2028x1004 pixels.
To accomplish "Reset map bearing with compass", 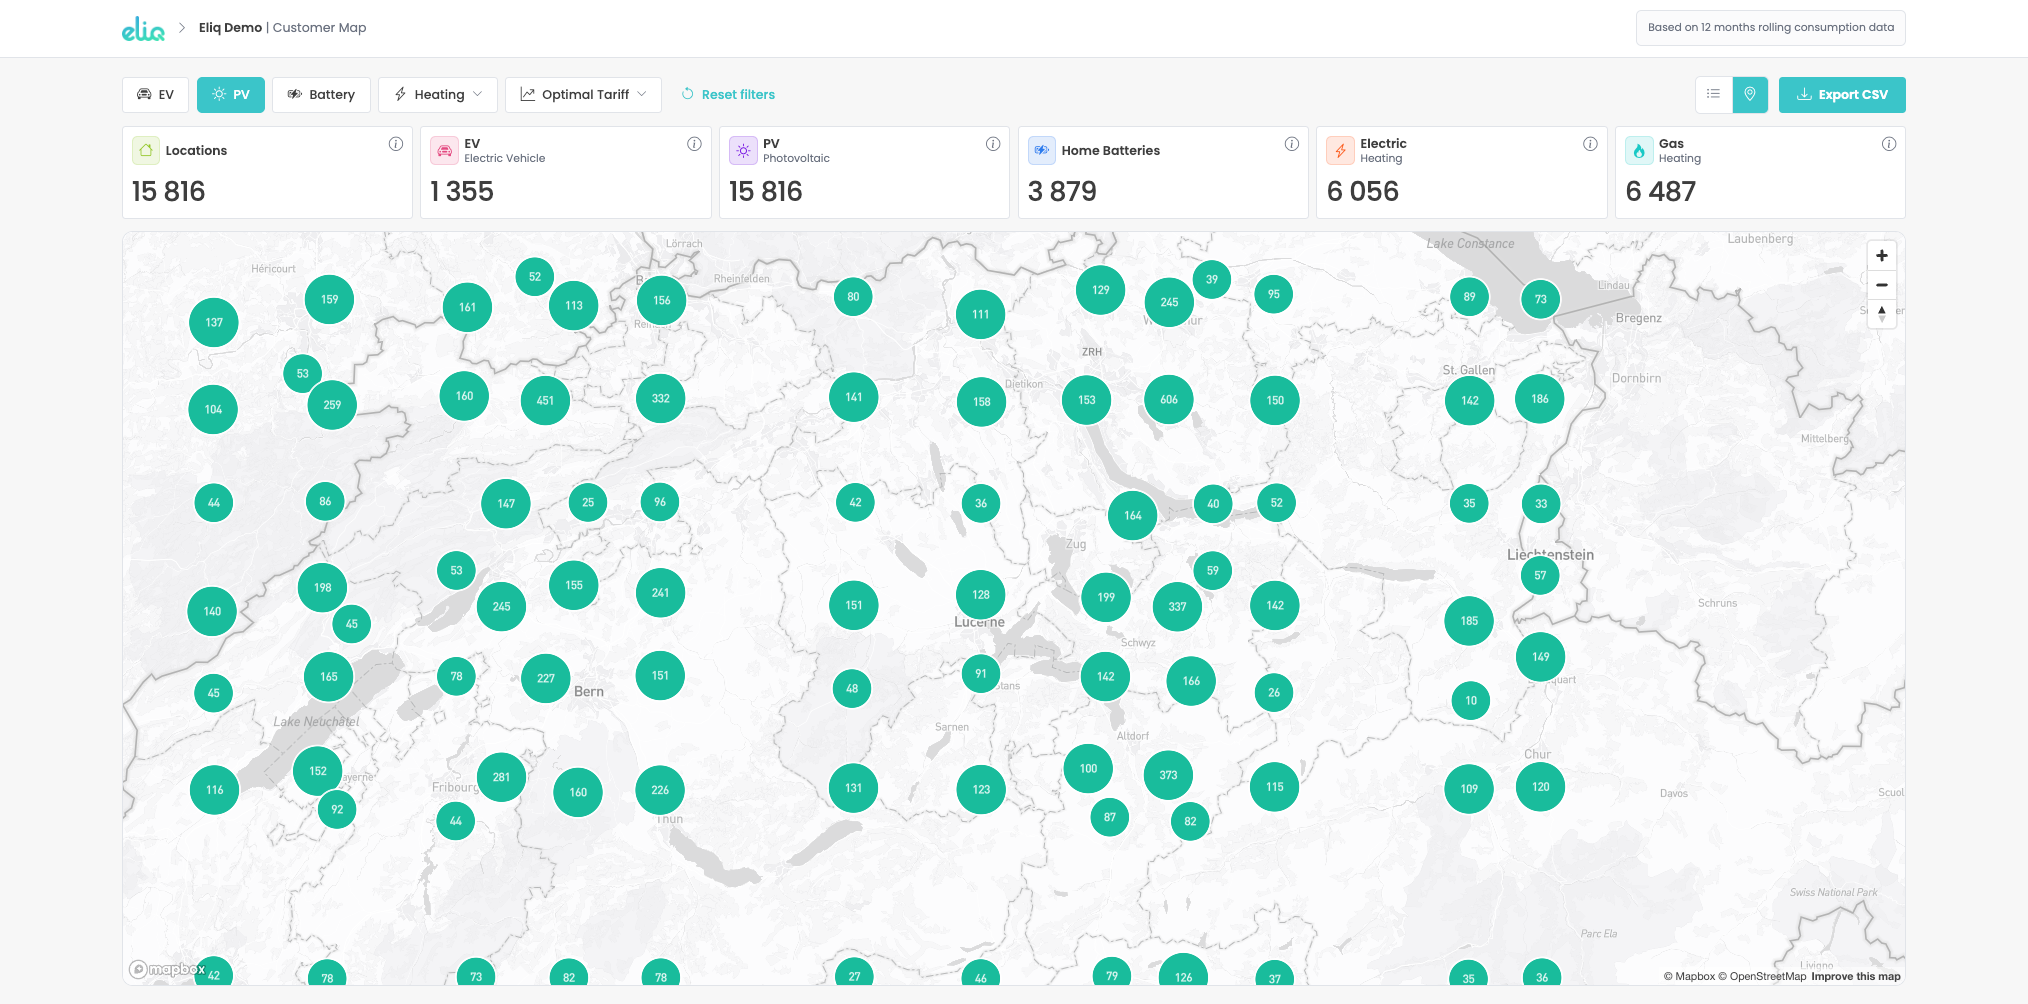I will [x=1882, y=314].
